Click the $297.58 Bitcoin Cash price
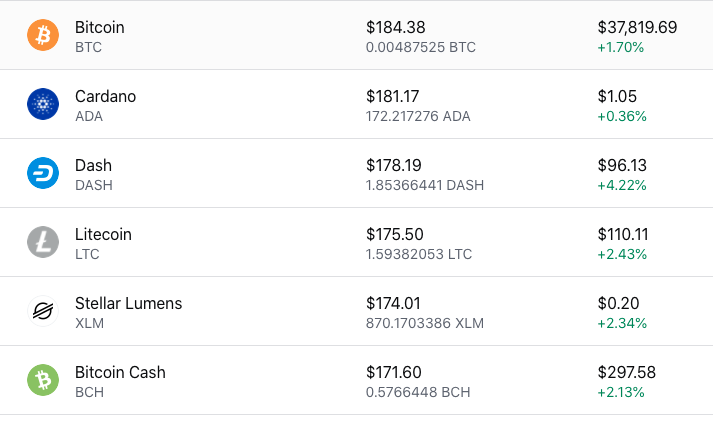 (627, 372)
